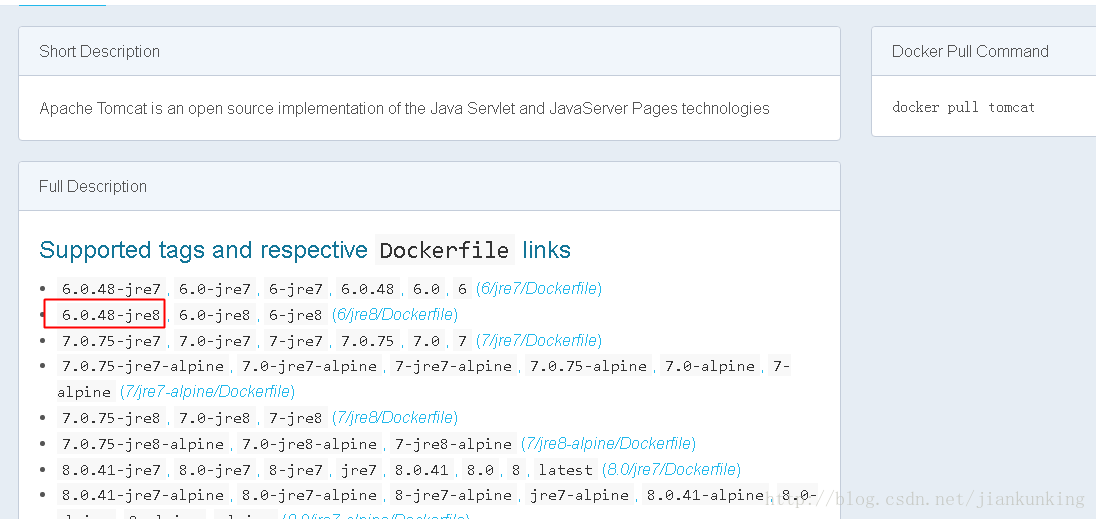Click the 7.0.75-jre7-alpine tag
The image size is (1096, 519).
pos(143,366)
